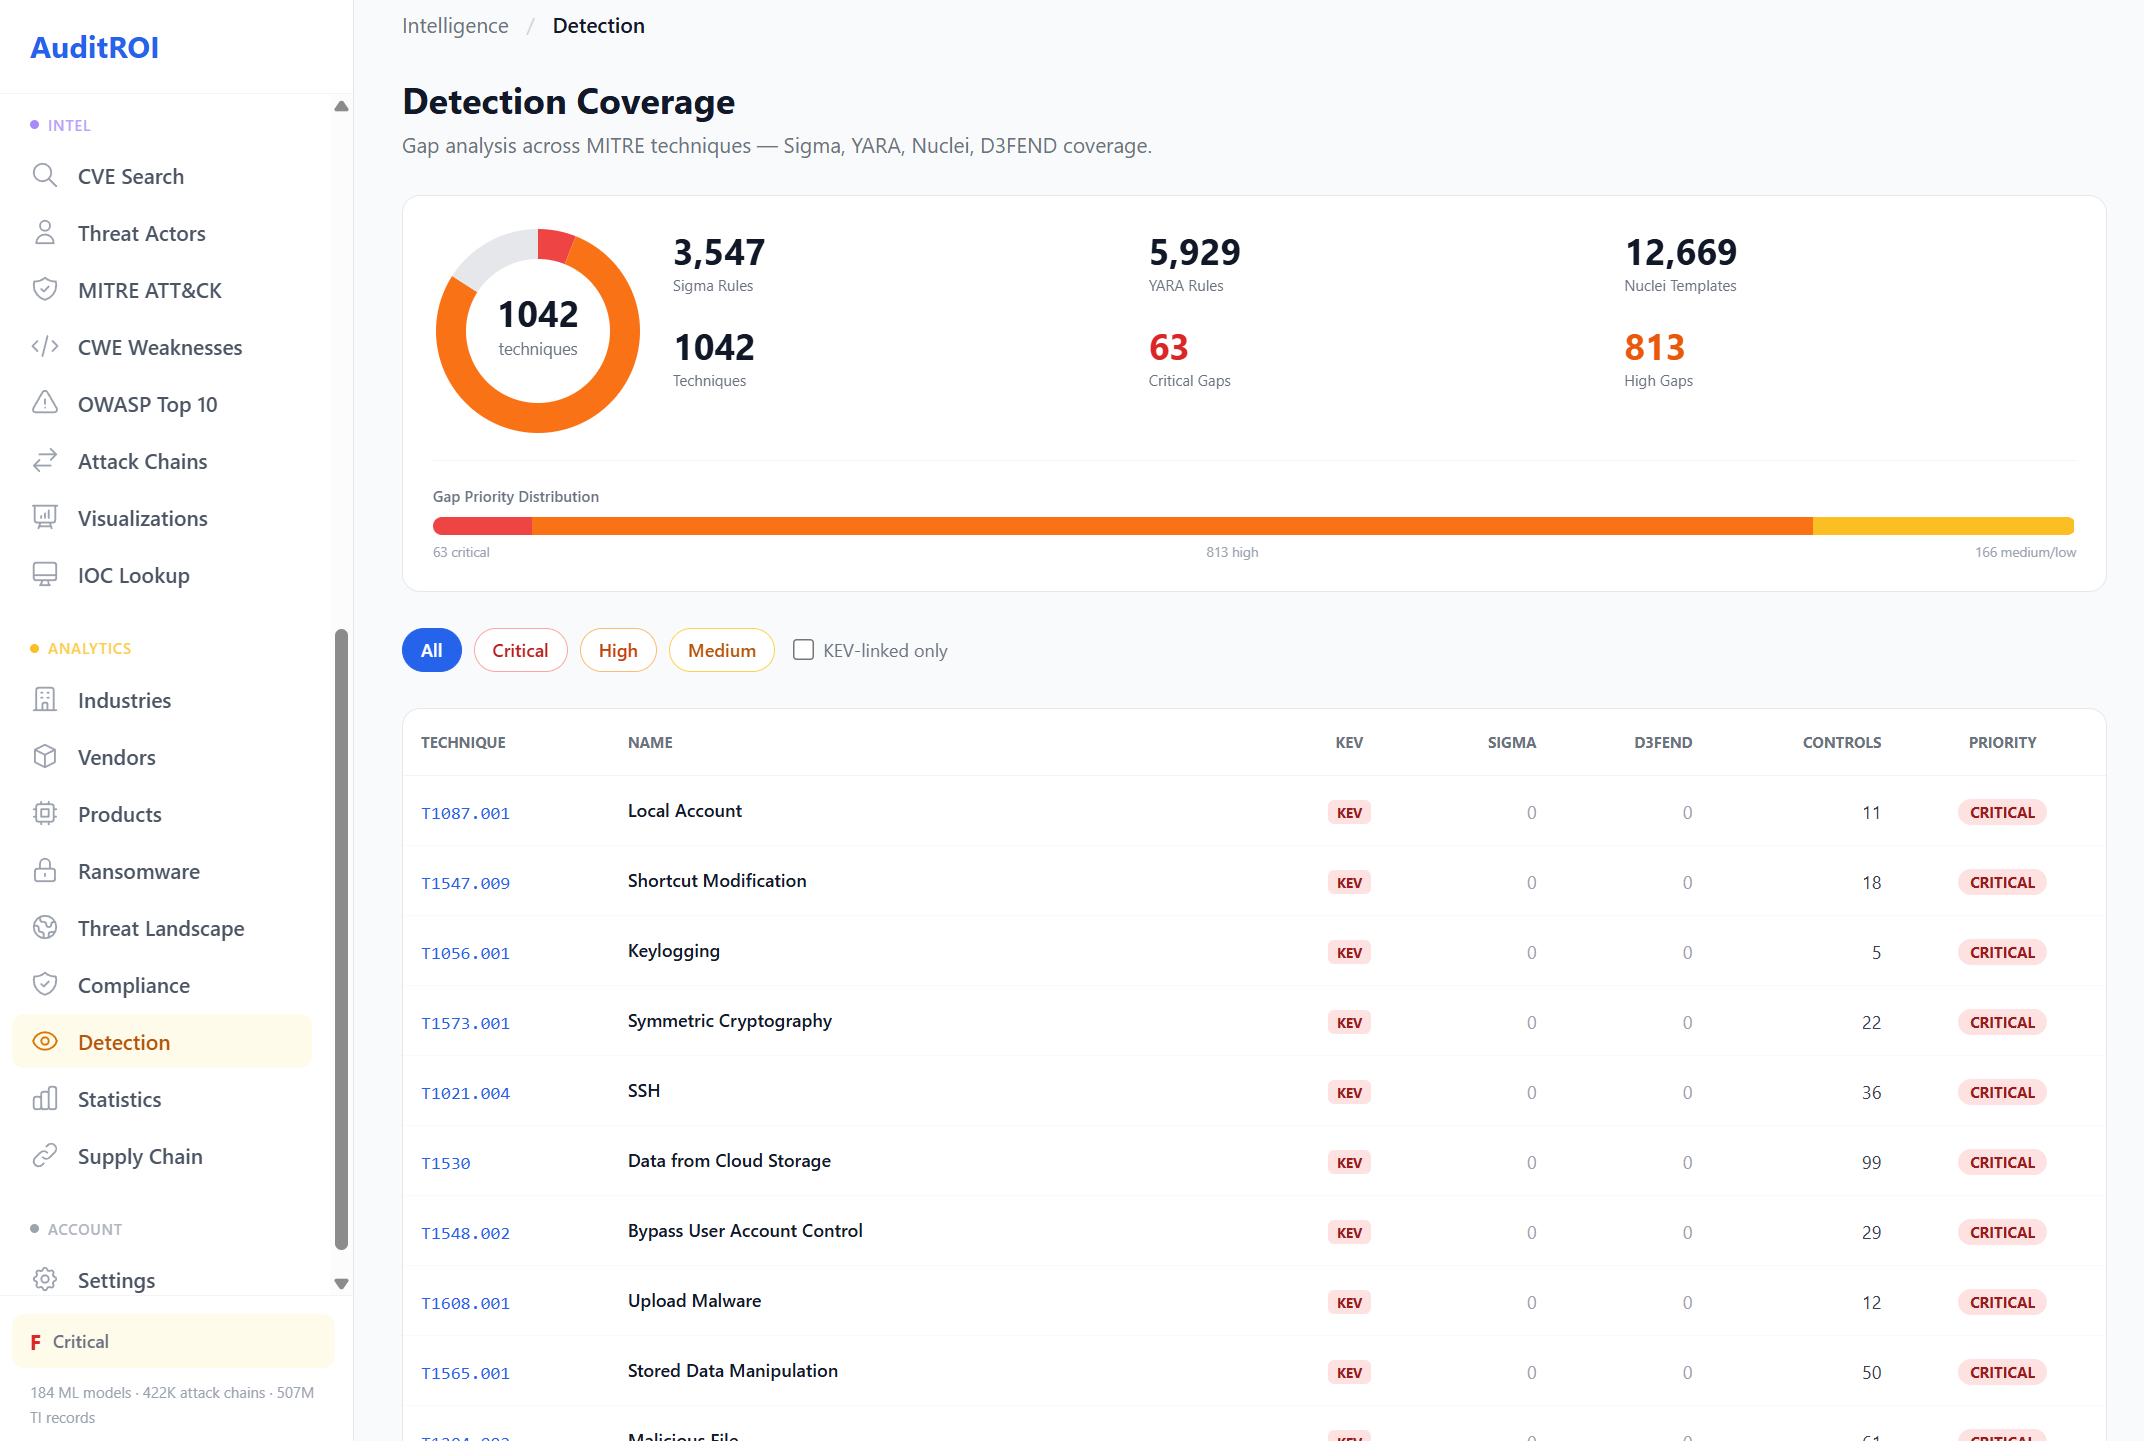Viewport: 2144px width, 1441px height.
Task: Activate the Medium severity filter
Action: point(721,650)
